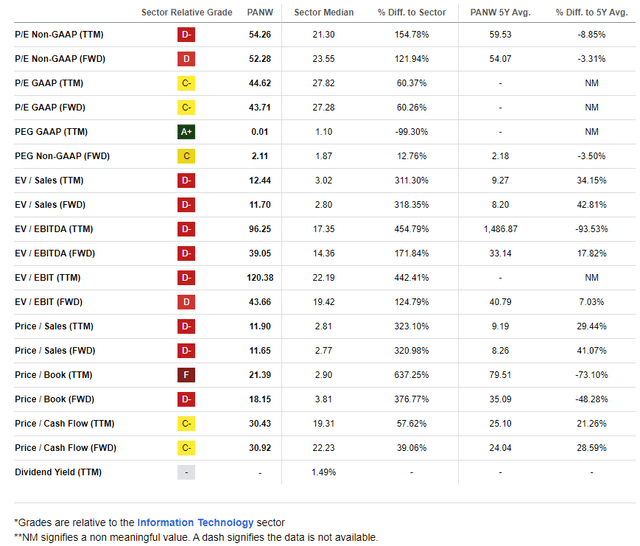Click the P/E Non-GAAP (TTM) row label

[59, 35]
